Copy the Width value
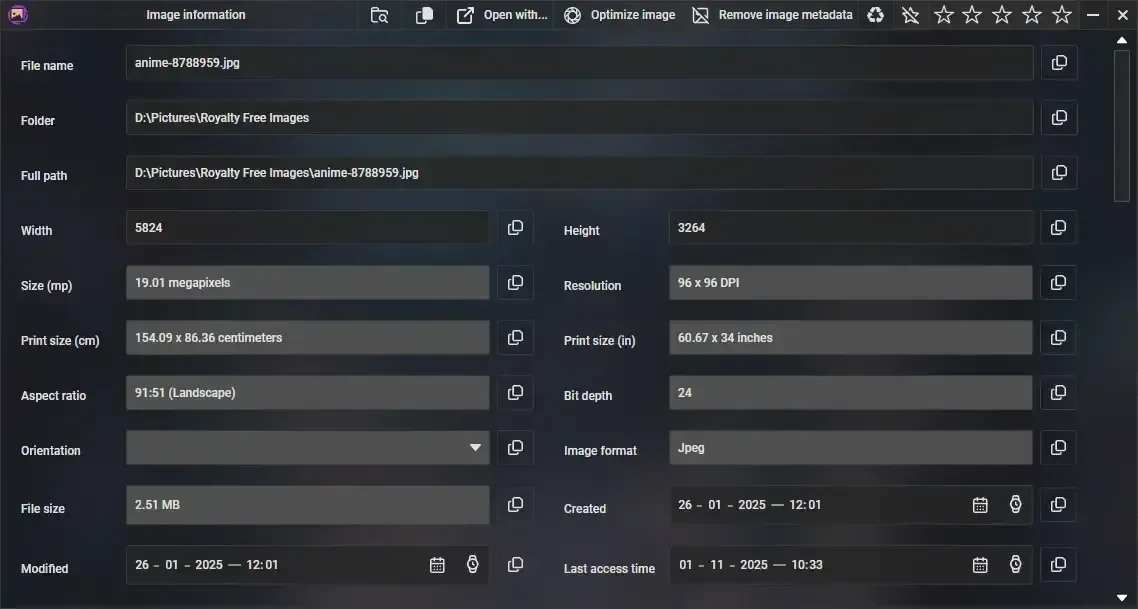This screenshot has height=609, width=1138. click(x=515, y=228)
